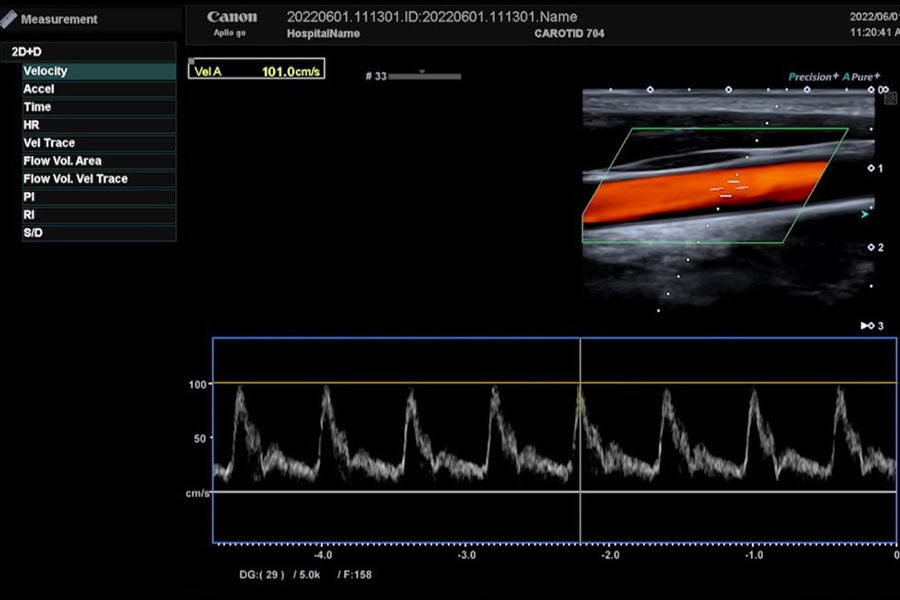Click the Doppler sample gate in the vessel
Image resolution: width=900 pixels, height=600 pixels.
click(x=730, y=188)
